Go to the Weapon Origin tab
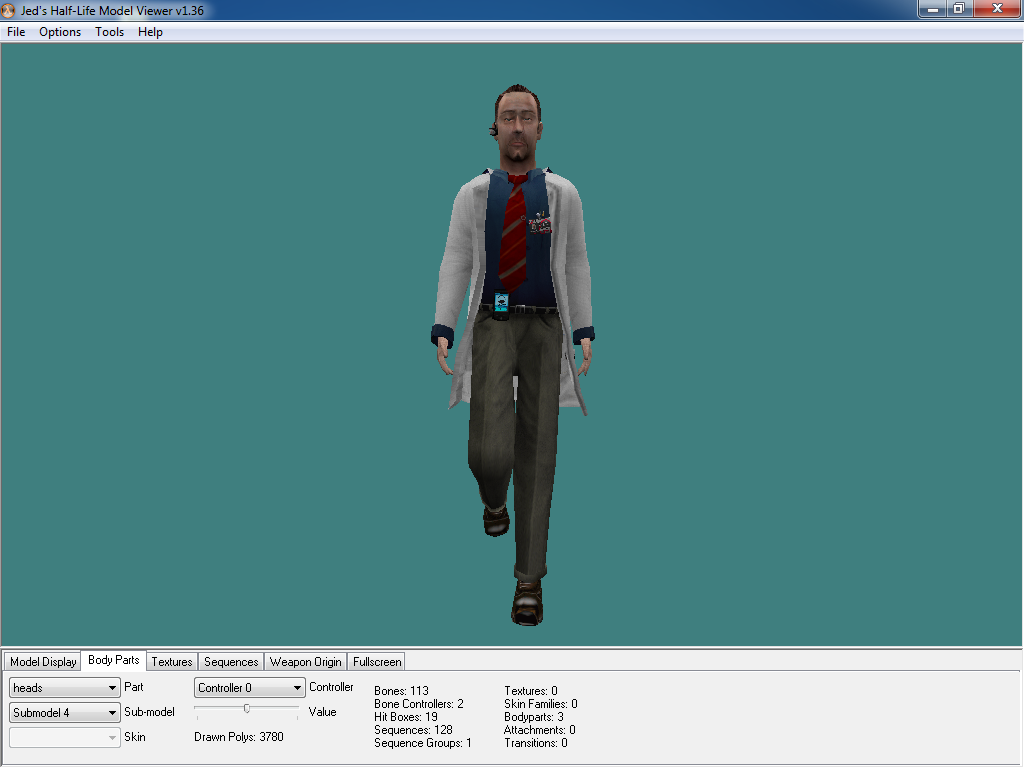Viewport: 1024px width, 768px height. [306, 662]
